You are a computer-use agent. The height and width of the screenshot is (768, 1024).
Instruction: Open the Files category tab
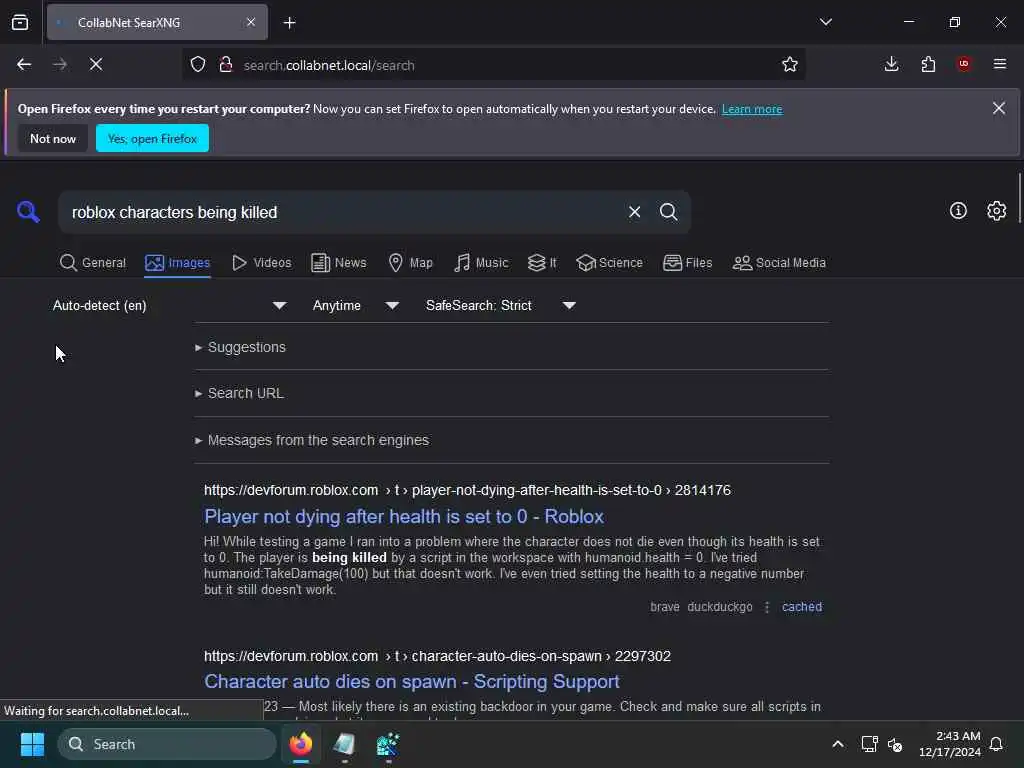(688, 263)
